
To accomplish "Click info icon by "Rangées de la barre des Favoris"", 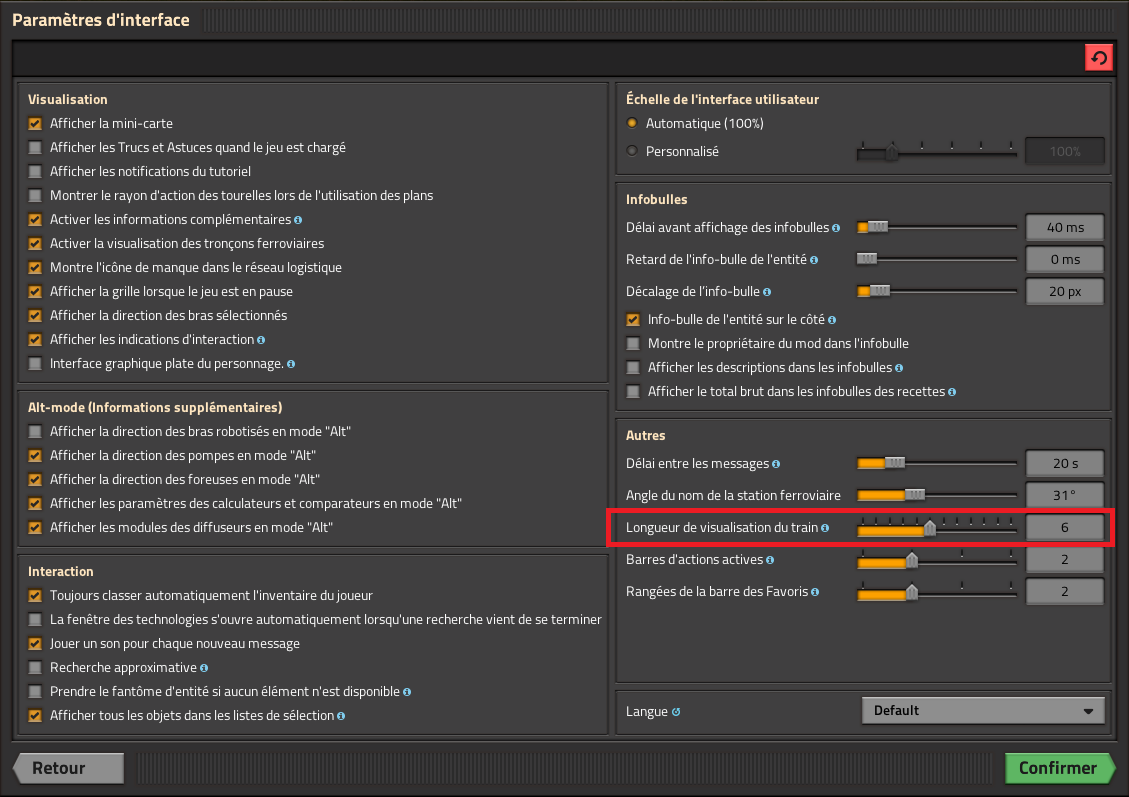I will (x=817, y=592).
